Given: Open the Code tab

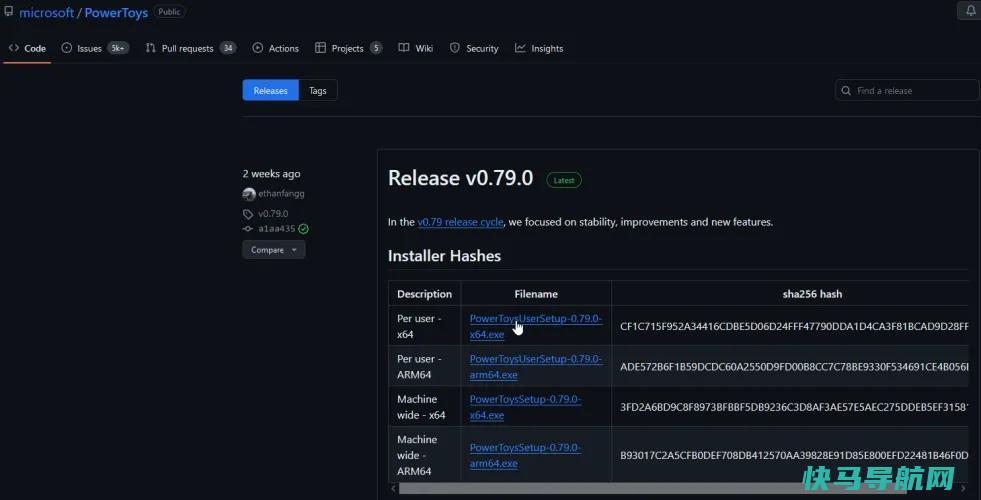Looking at the screenshot, I should [x=27, y=48].
